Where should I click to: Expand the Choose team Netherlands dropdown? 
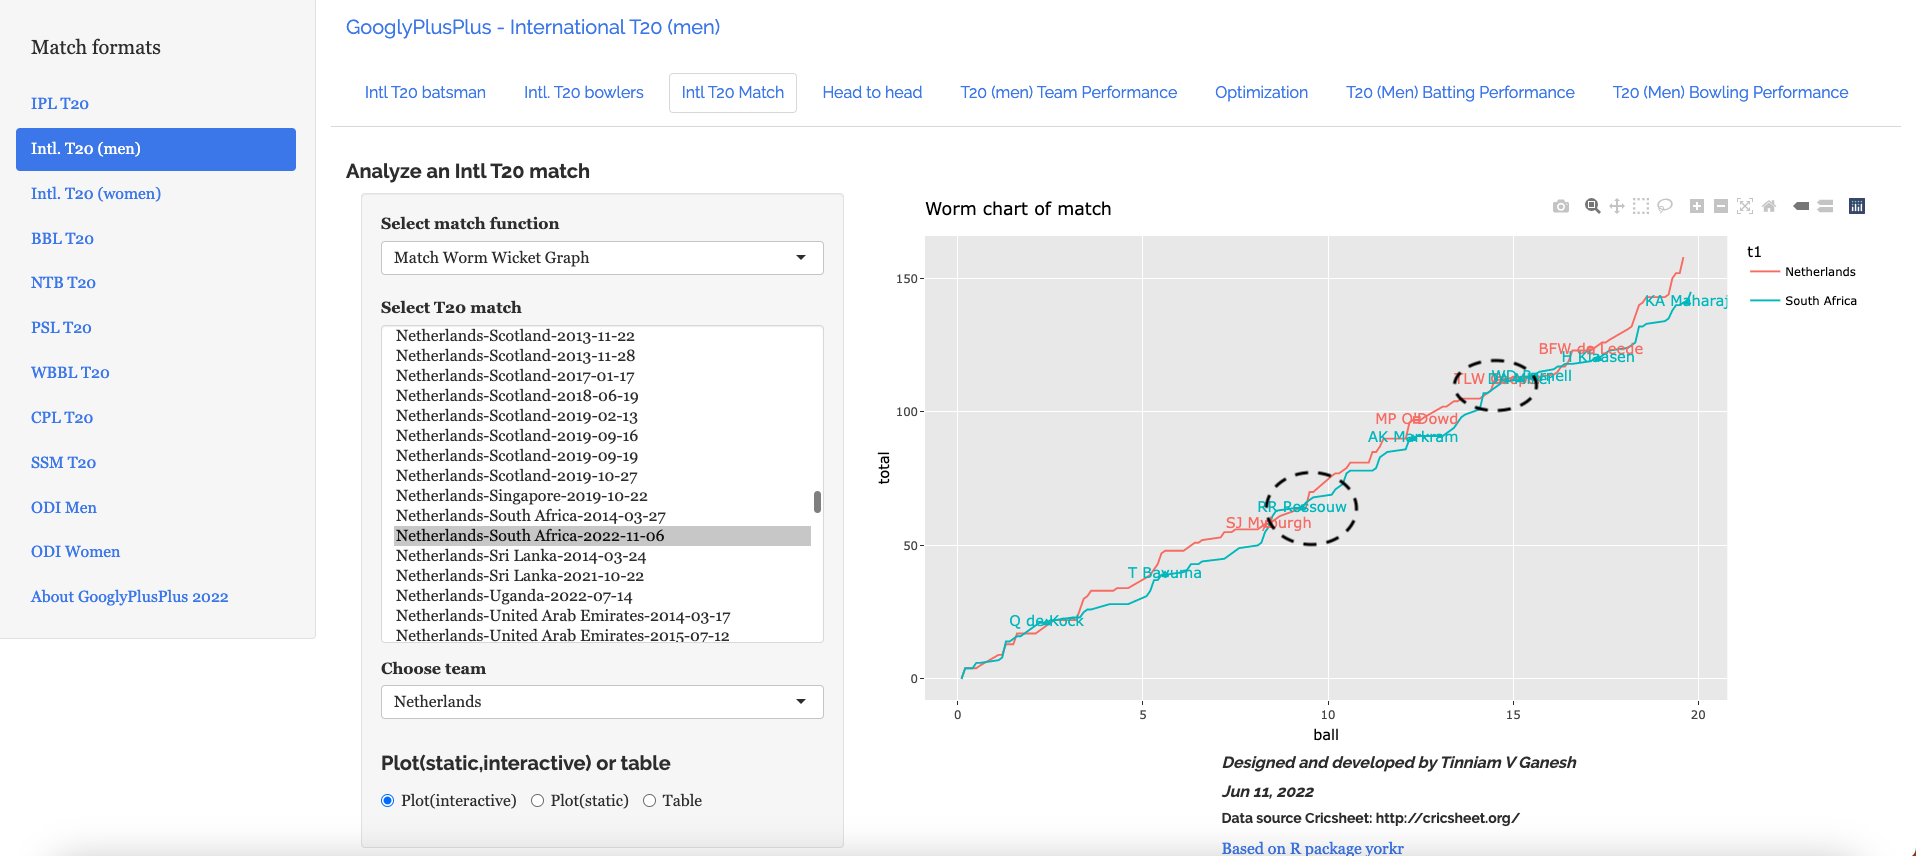[601, 702]
